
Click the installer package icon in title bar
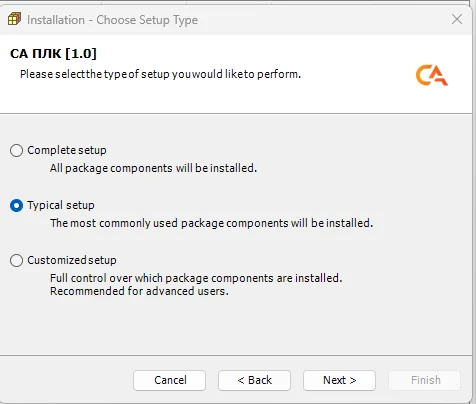point(14,19)
